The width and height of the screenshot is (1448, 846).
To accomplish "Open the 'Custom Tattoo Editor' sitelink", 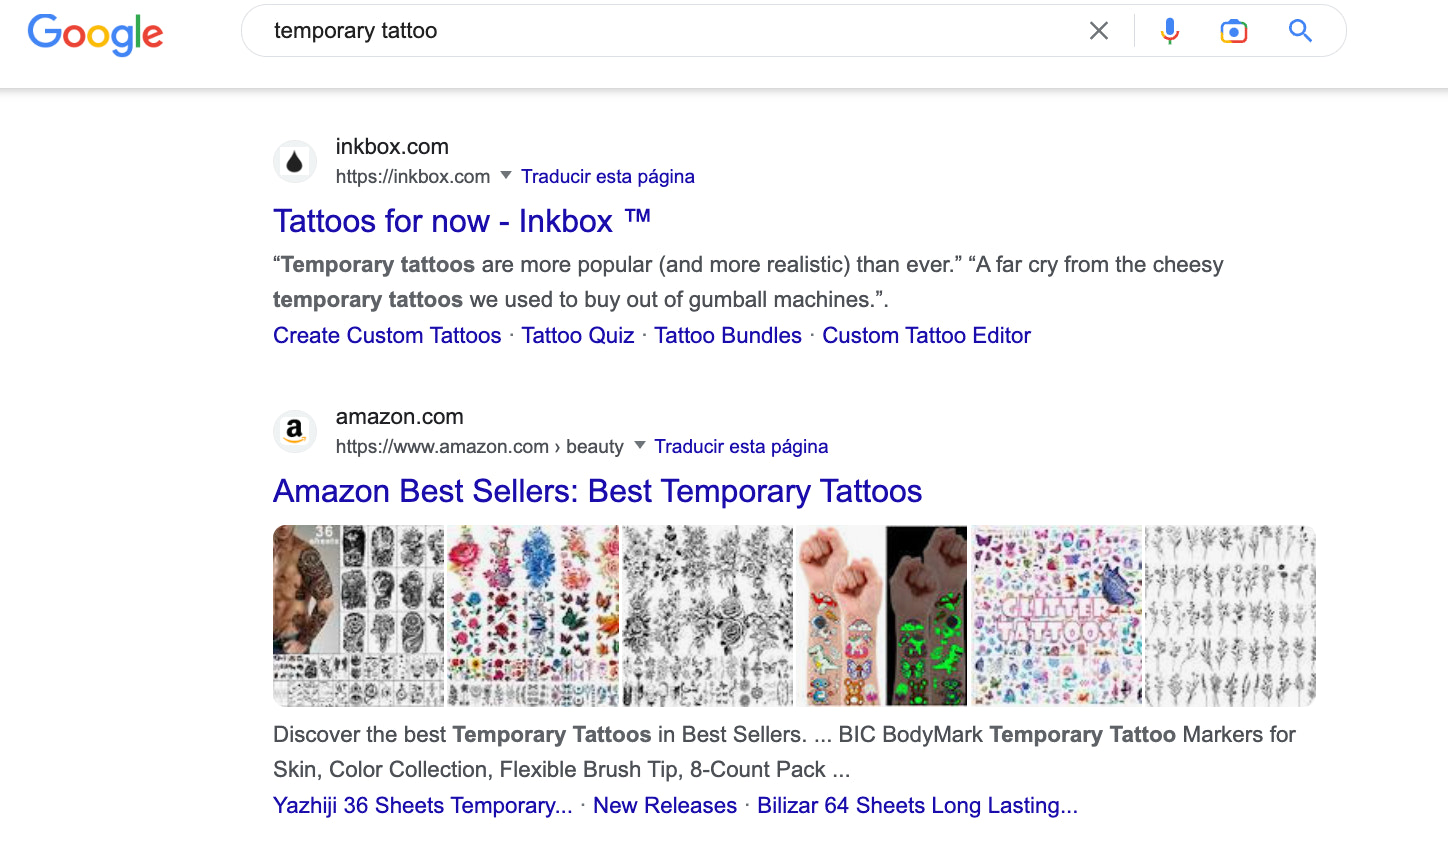I will 926,335.
